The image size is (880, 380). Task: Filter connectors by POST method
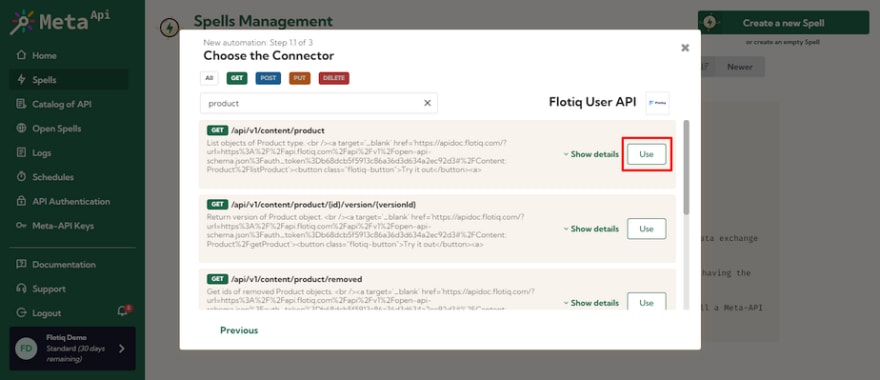pyautogui.click(x=268, y=78)
